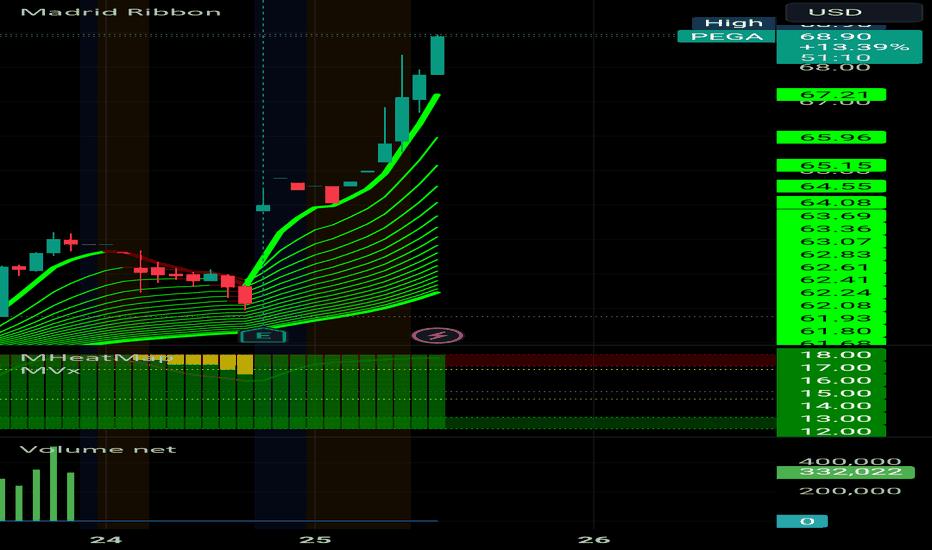This screenshot has width=932, height=550.
Task: Click the 65.15 ribbon value label
Action: tap(832, 165)
